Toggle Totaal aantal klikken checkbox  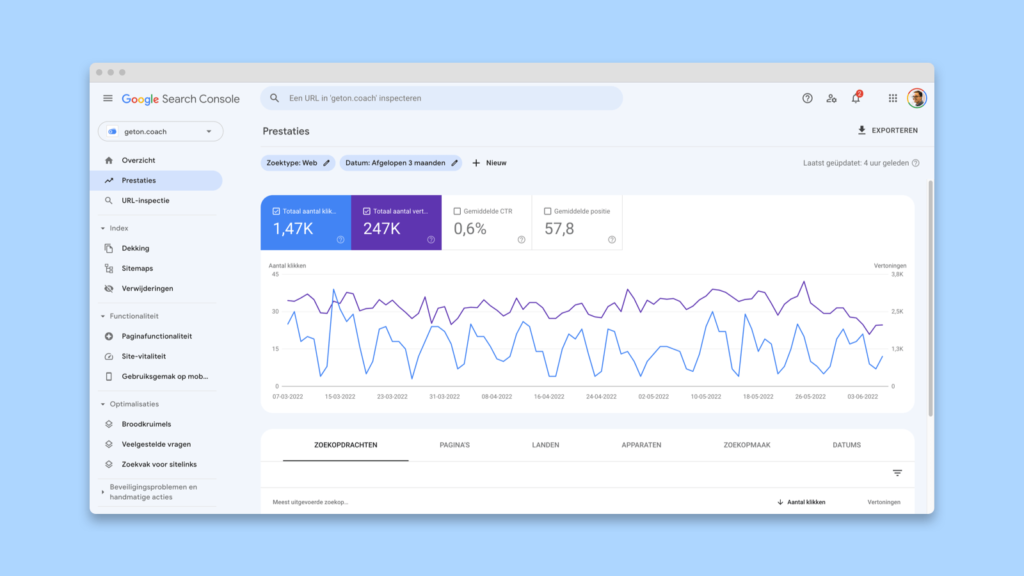276,211
